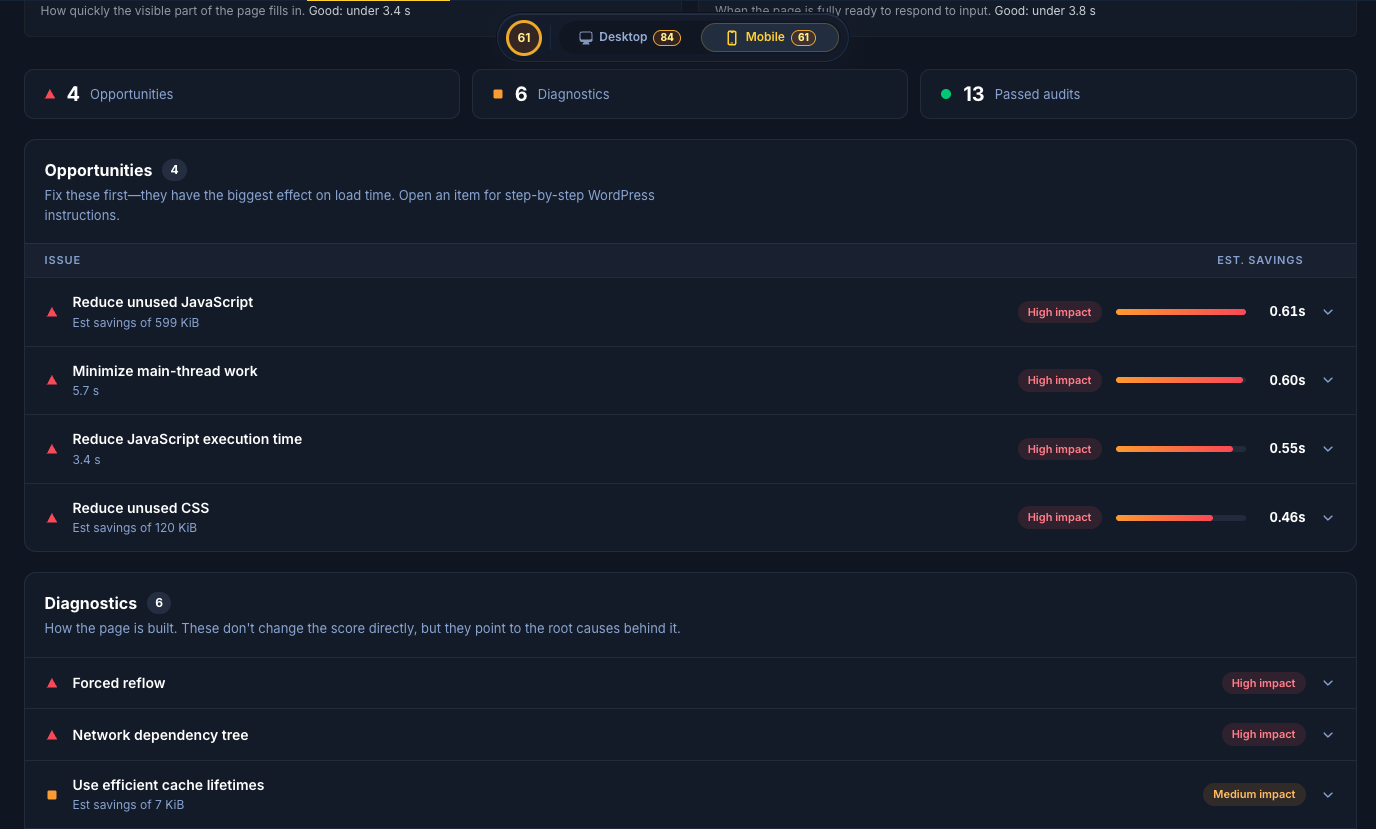Screen dimensions: 1376x829
Task: Click the 0.55s savings value
Action: click(x=1287, y=449)
